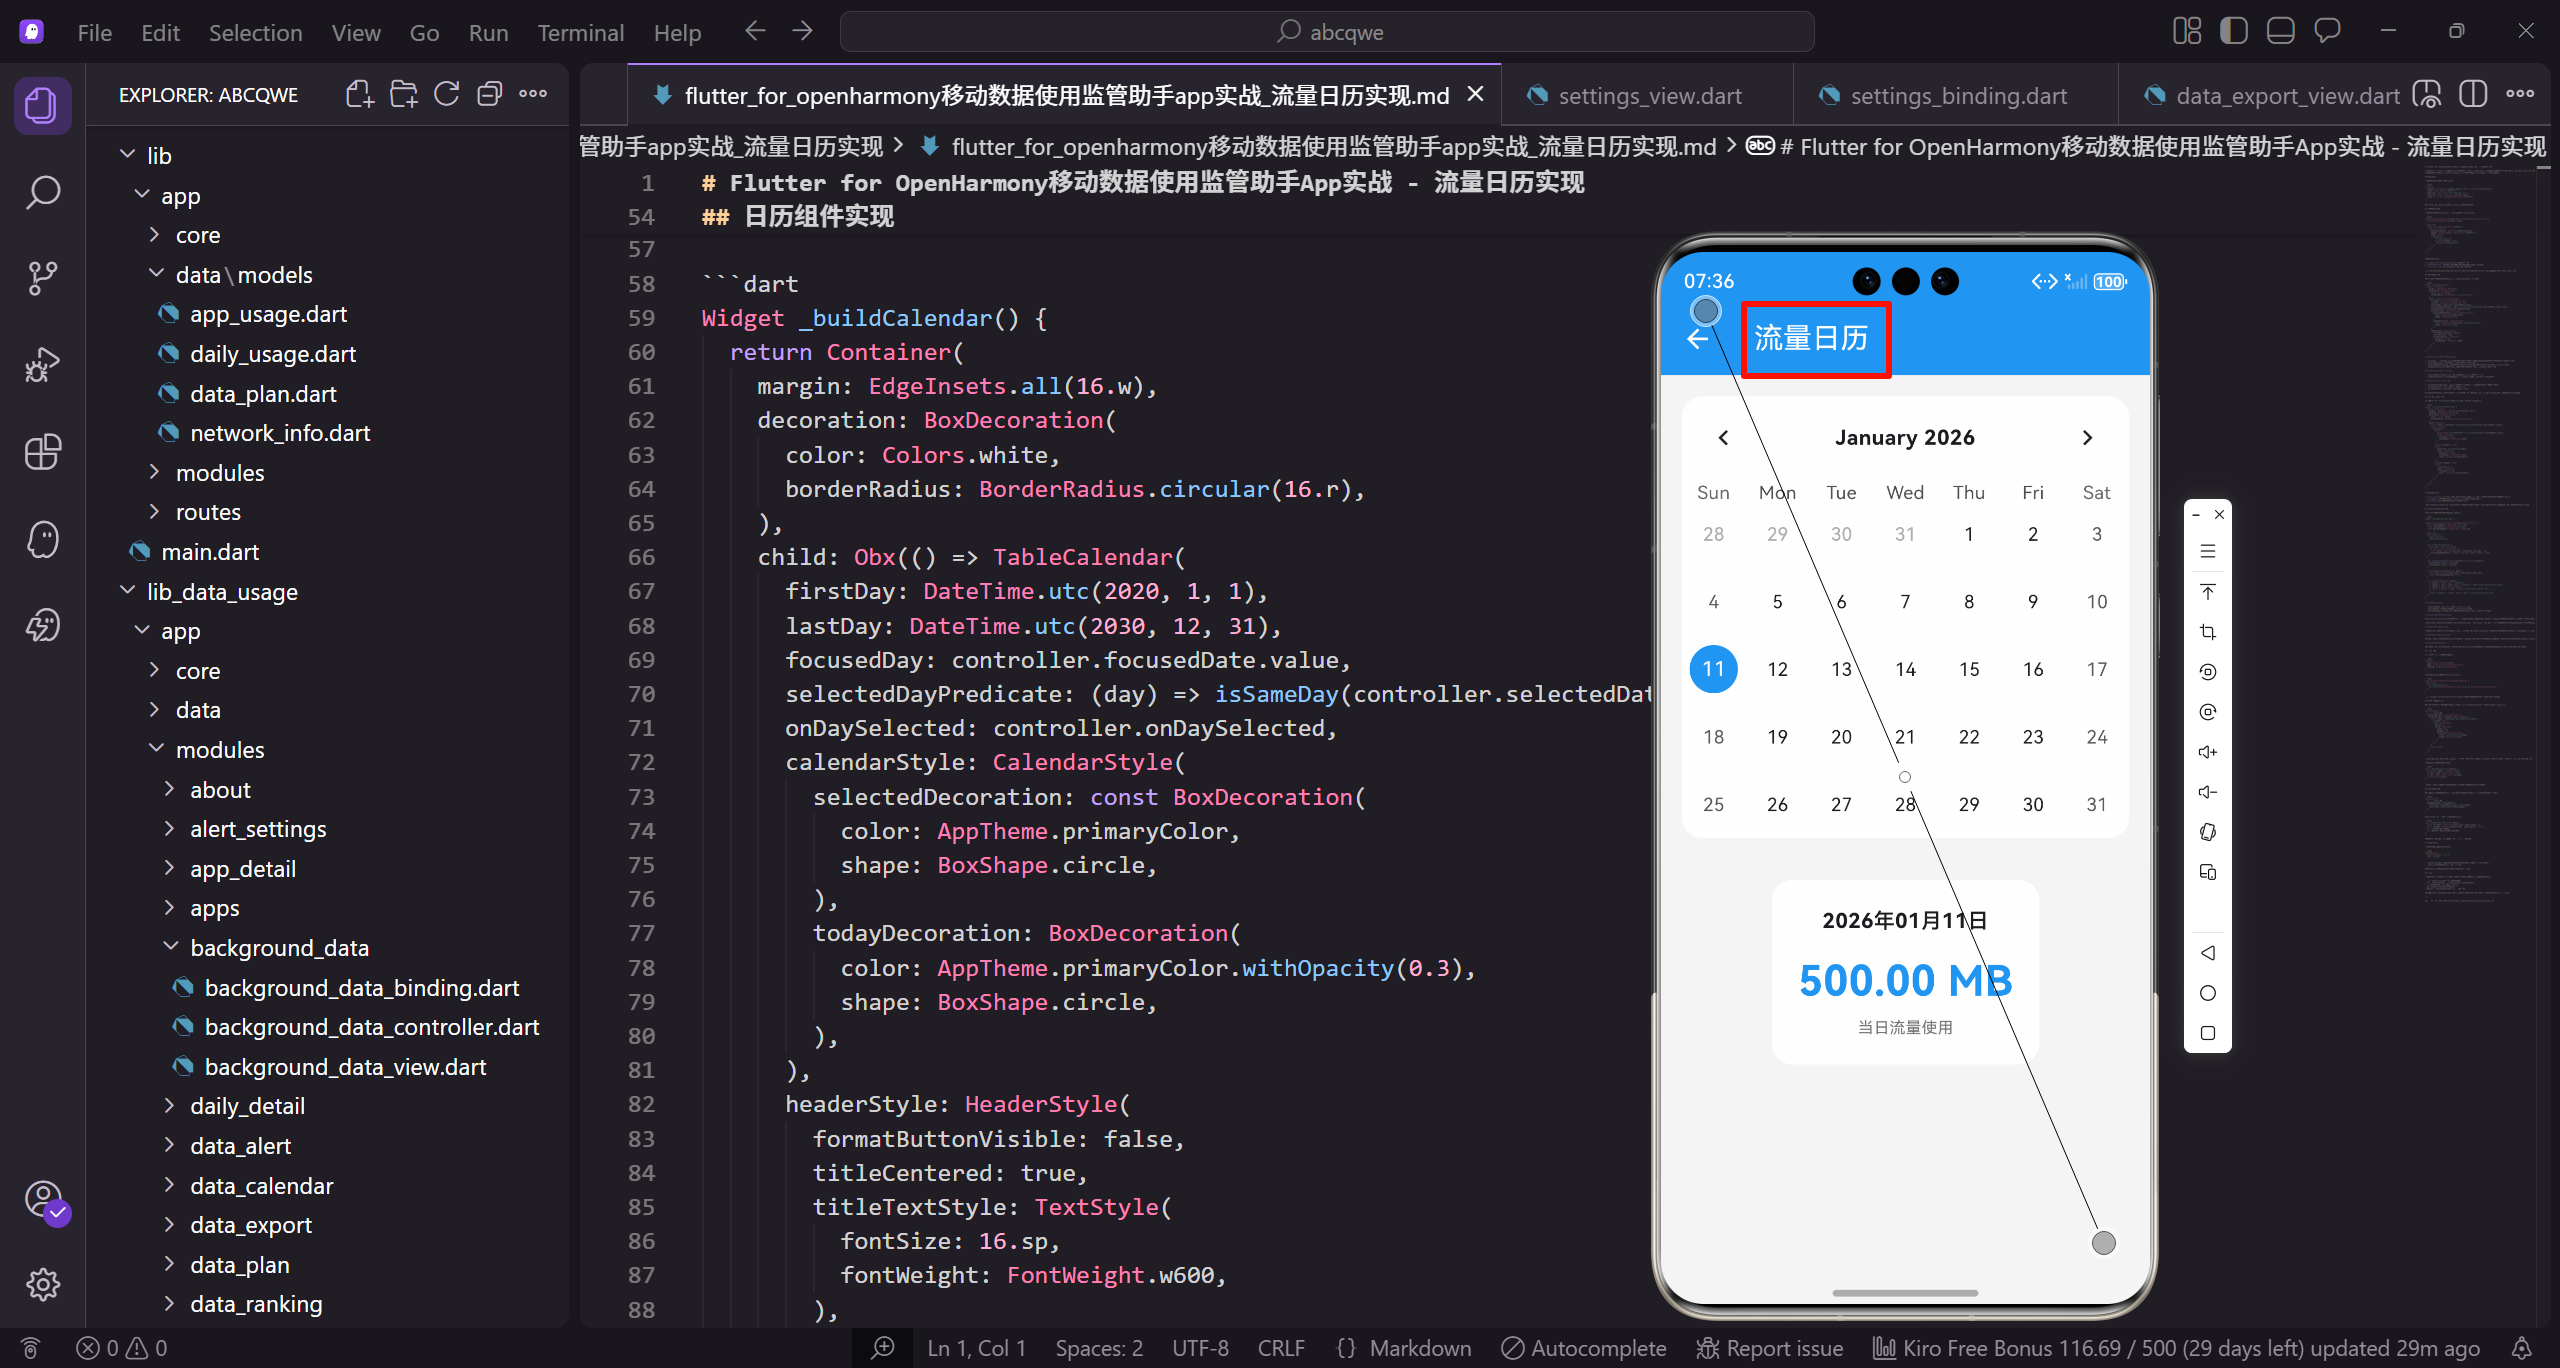Toggle the chat panel visibility
This screenshot has width=2560, height=1368.
point(2328,31)
